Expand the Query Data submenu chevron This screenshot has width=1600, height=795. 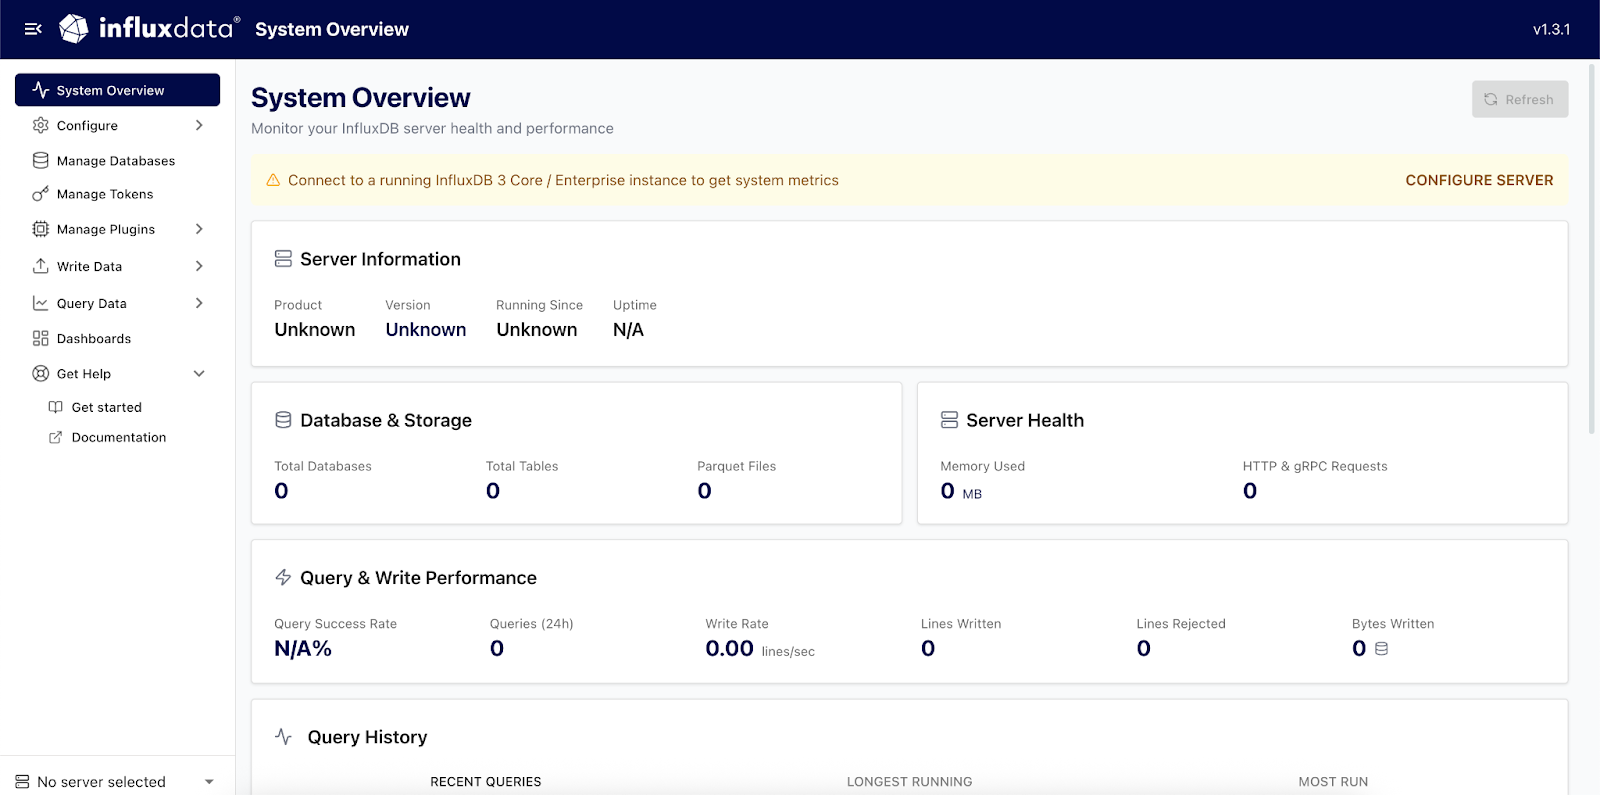199,303
